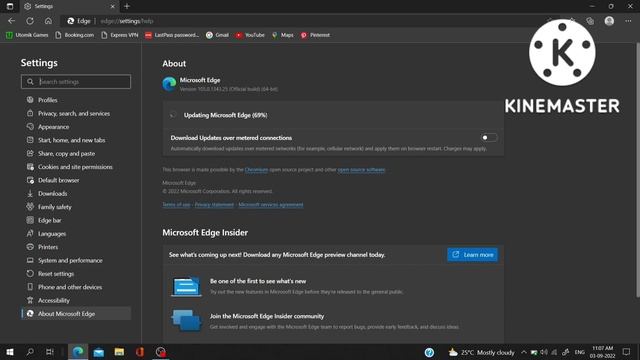Click the Learn more button

pos(472,255)
